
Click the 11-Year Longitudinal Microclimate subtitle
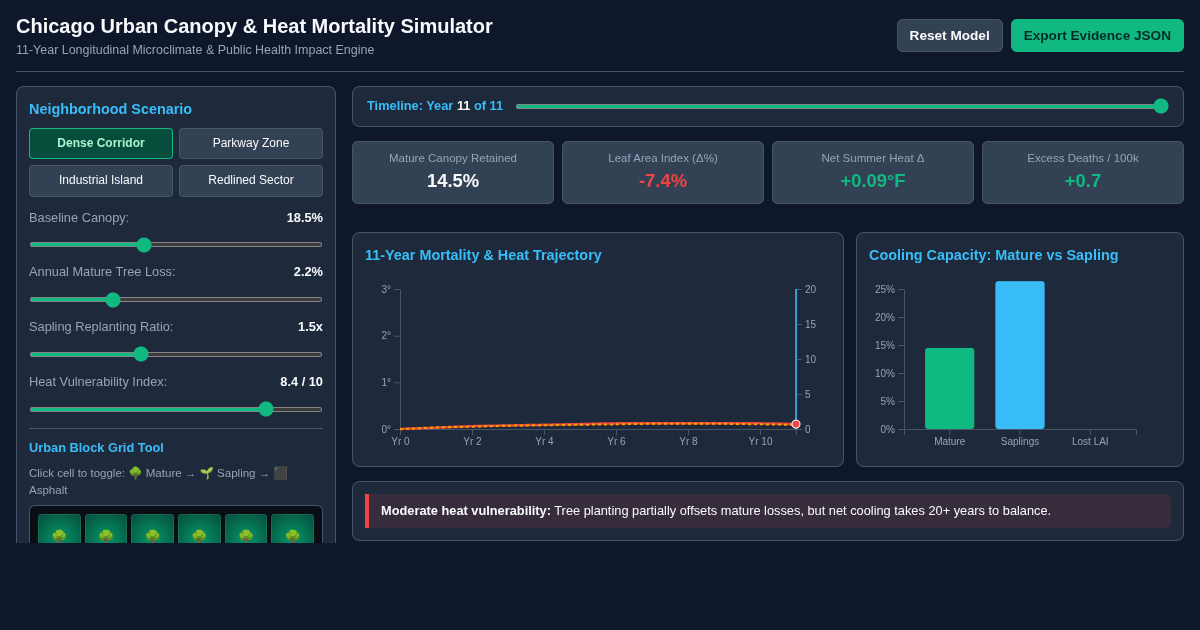[x=195, y=50]
